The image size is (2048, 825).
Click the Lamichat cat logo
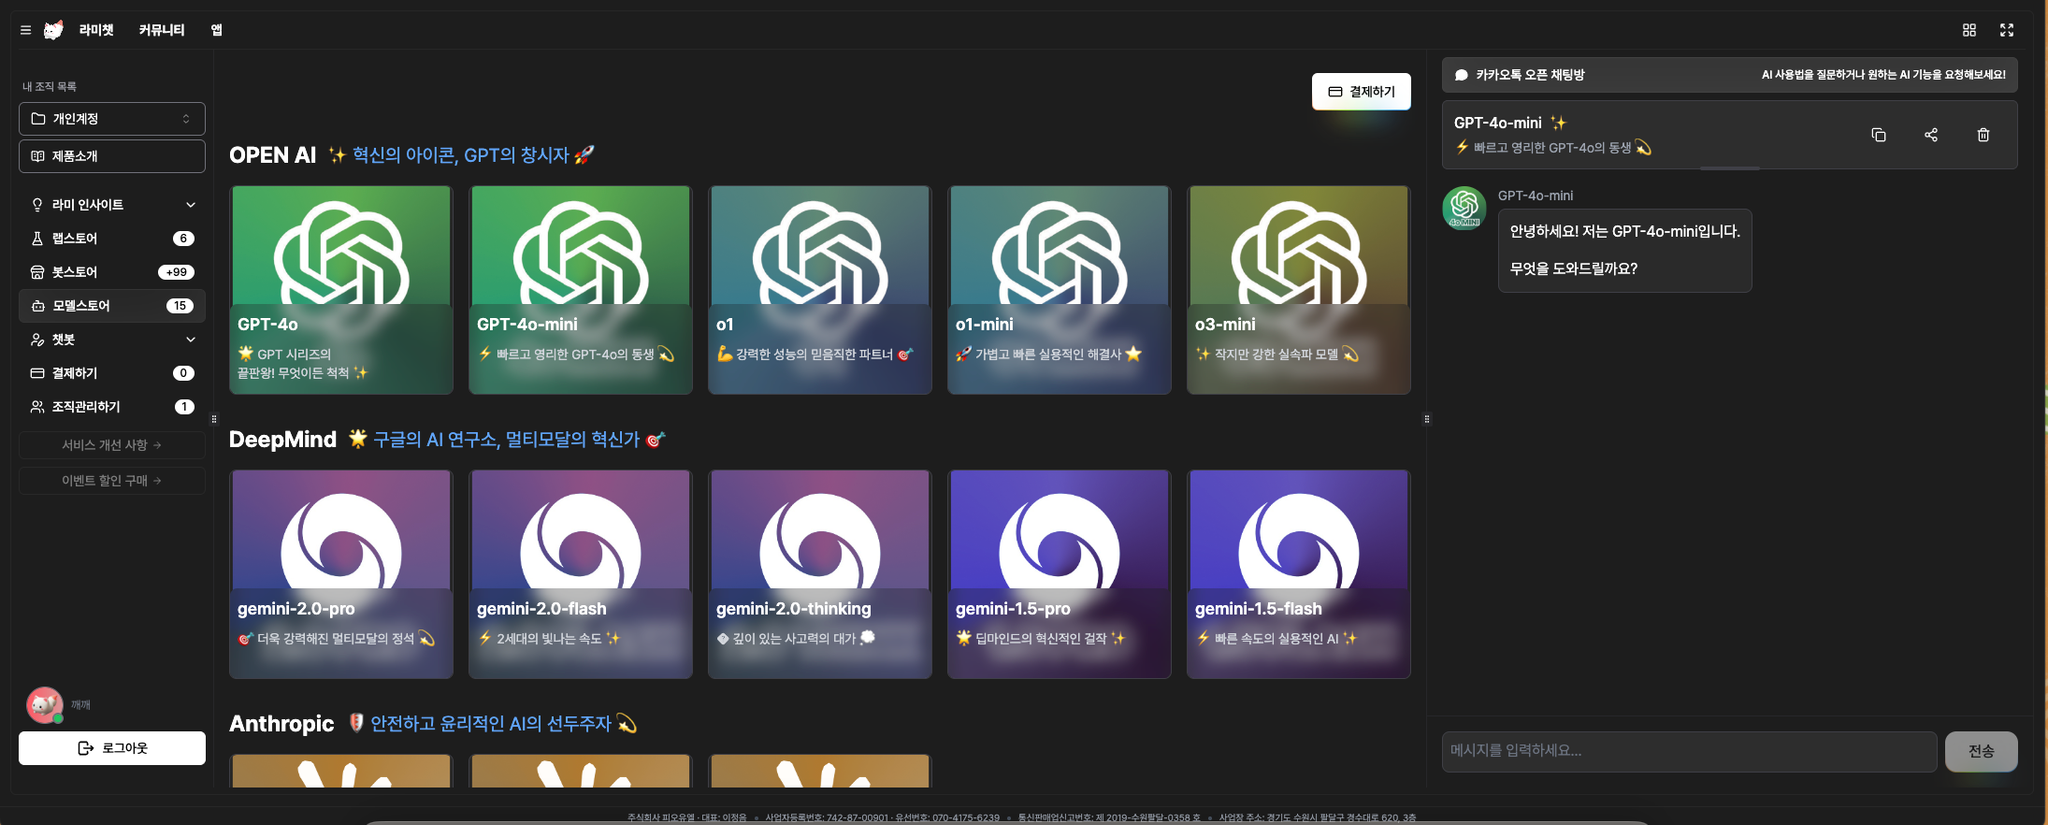[54, 30]
